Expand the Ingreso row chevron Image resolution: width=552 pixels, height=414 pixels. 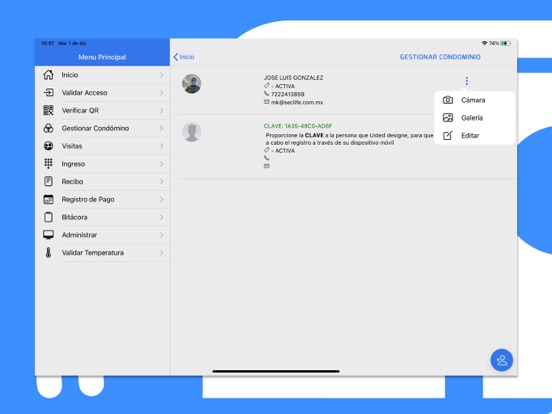pyautogui.click(x=161, y=164)
